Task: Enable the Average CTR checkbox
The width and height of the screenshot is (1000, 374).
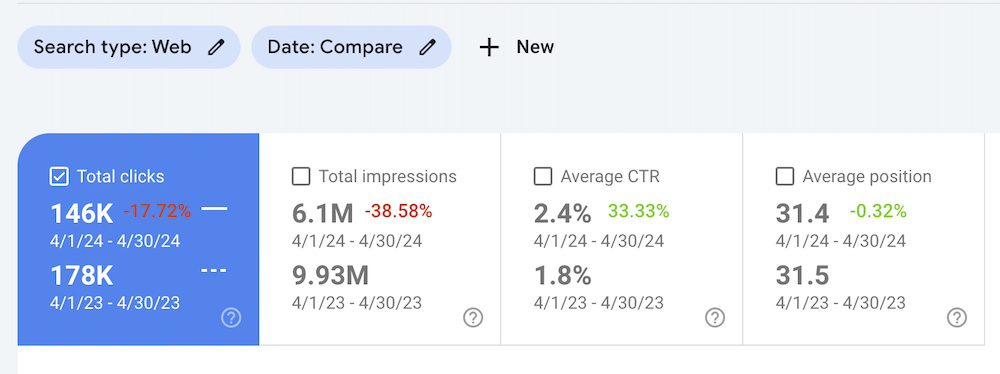Action: [543, 177]
